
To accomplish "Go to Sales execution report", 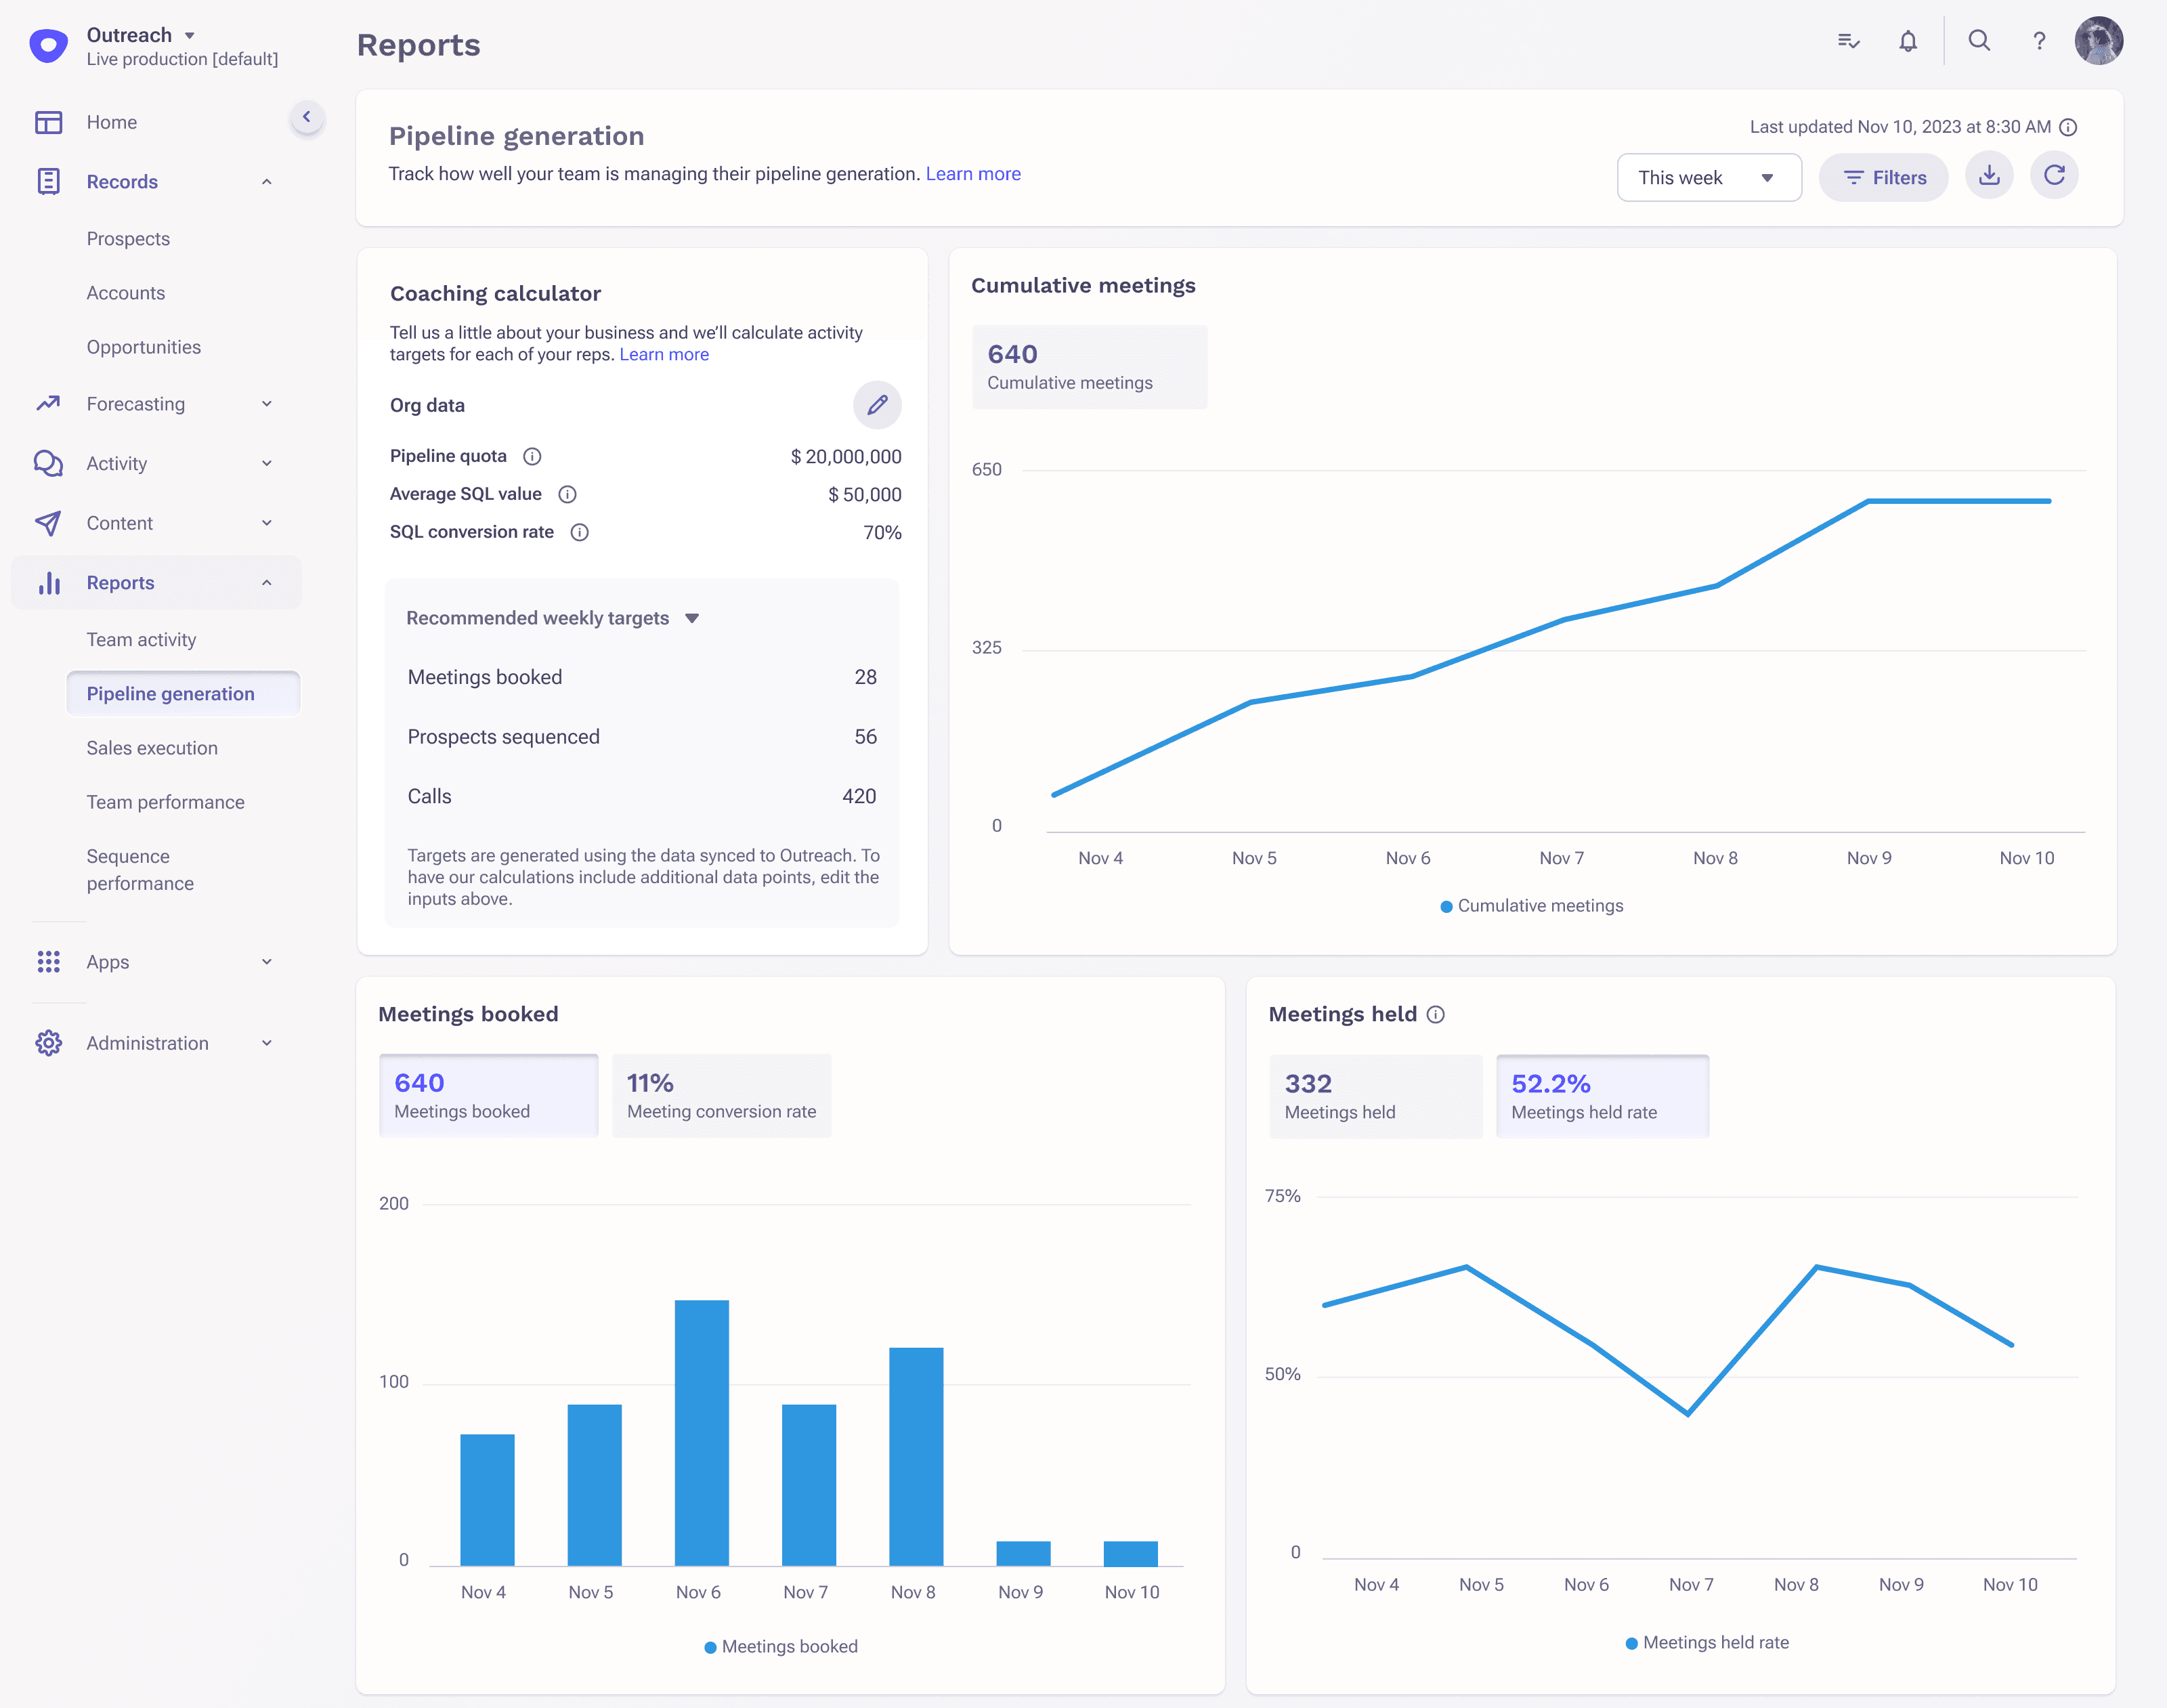I will coord(152,748).
